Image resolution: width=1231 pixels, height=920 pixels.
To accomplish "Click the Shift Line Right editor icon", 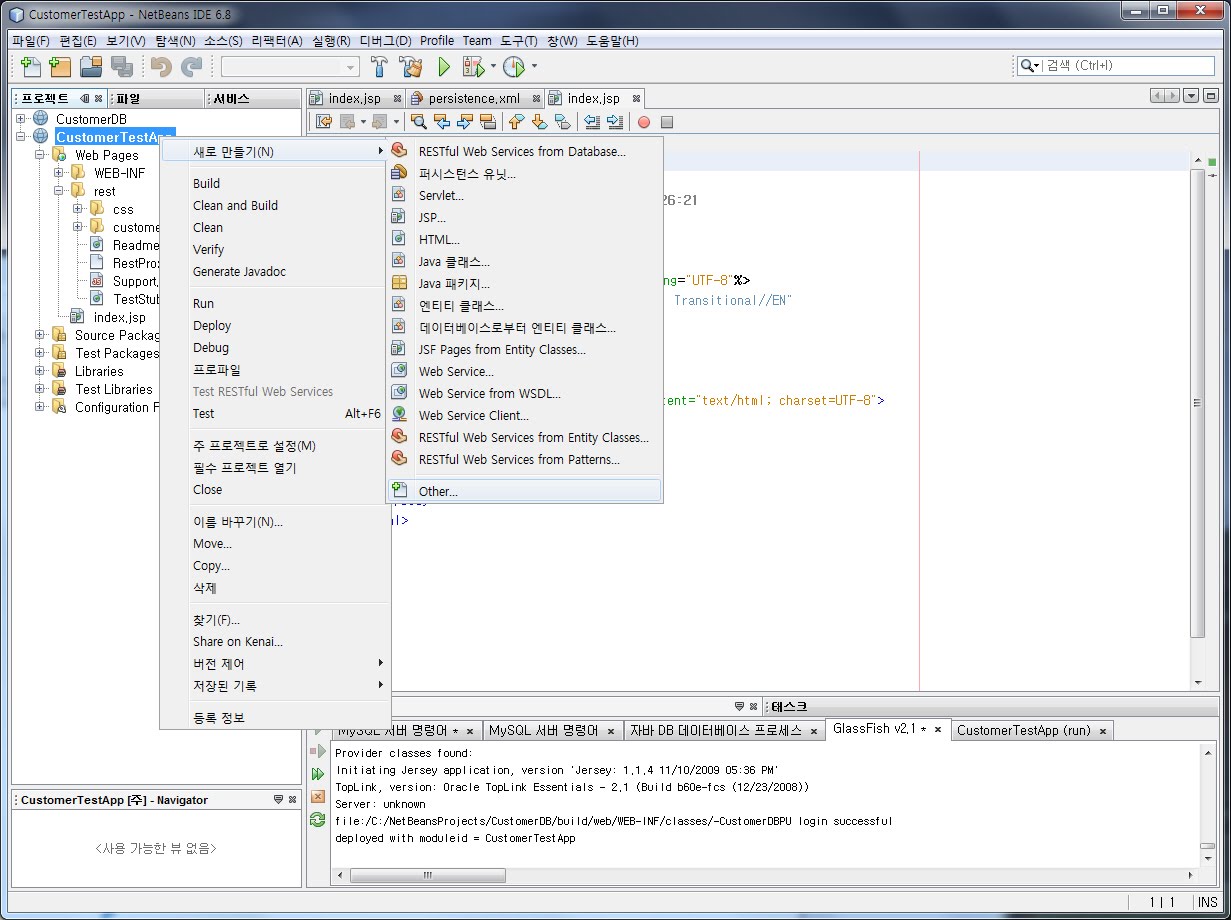I will click(615, 122).
